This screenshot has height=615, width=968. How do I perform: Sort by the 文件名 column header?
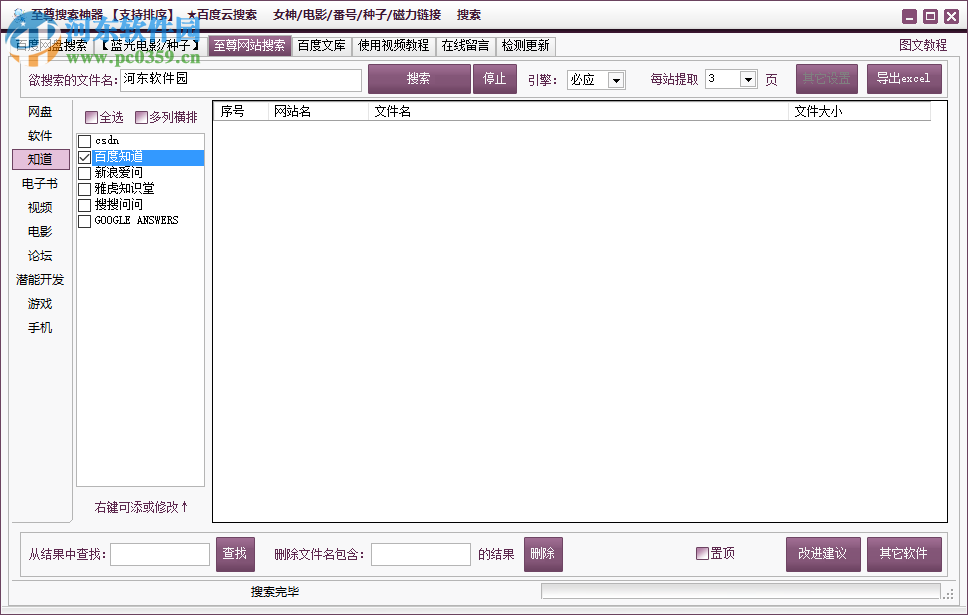click(x=578, y=112)
